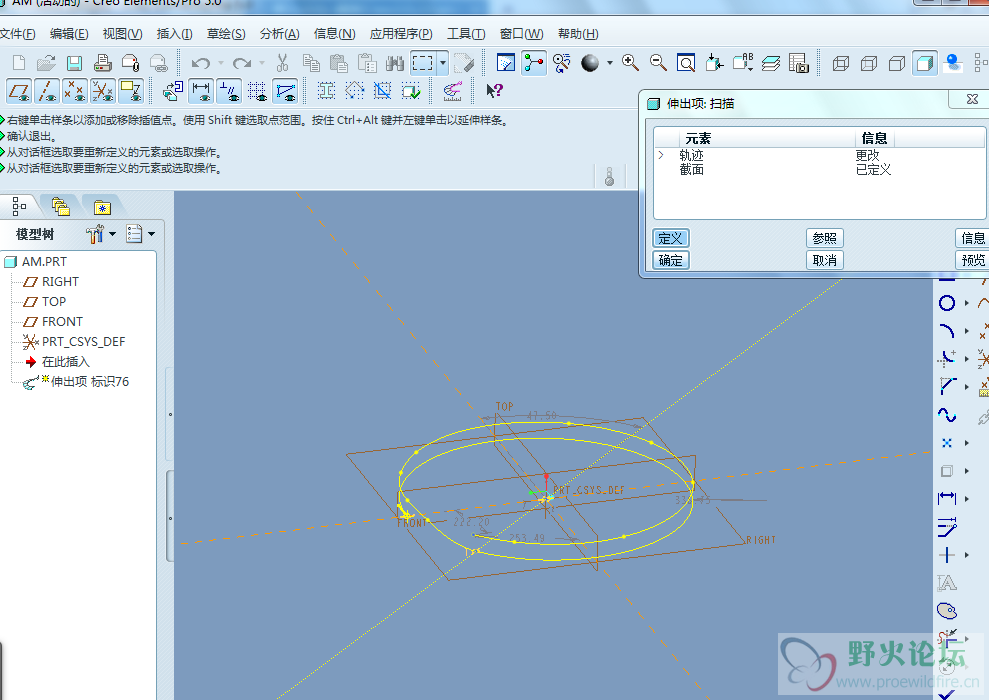Image resolution: width=989 pixels, height=700 pixels.
Task: Switch to hidden line display style
Action: (869, 63)
